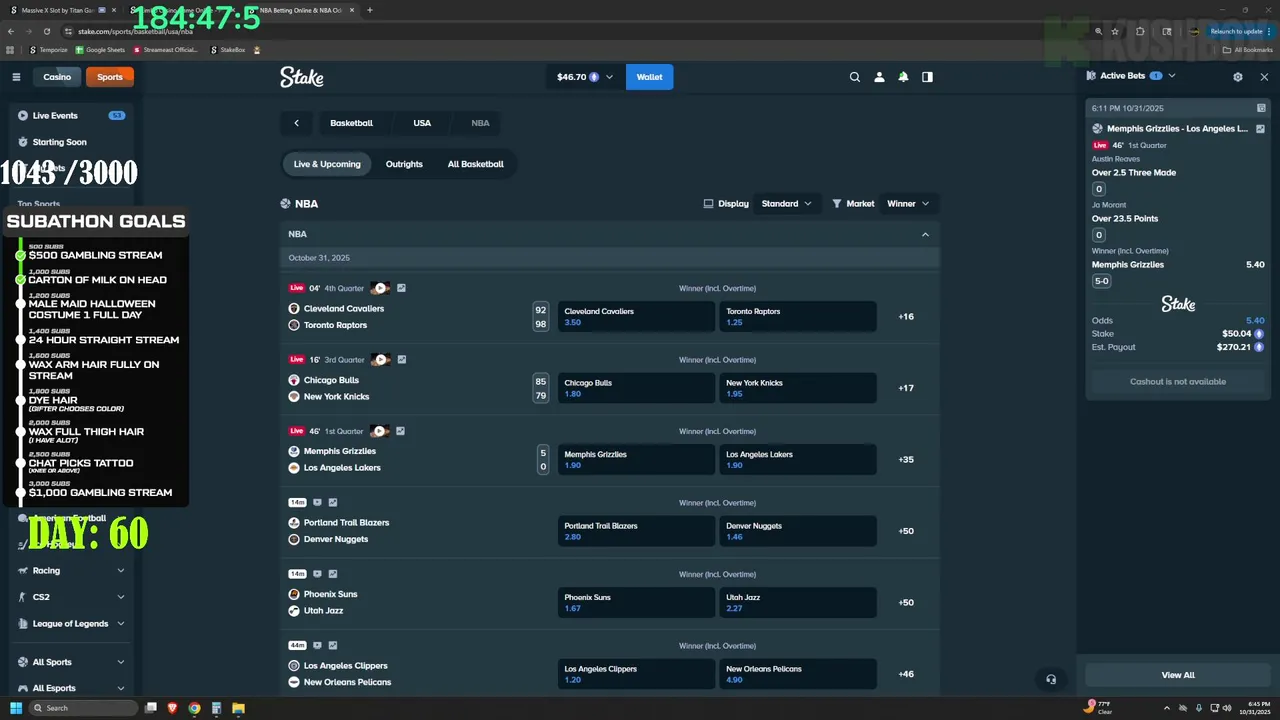1280x720 pixels.
Task: Click the Live Events sidebar icon
Action: 23,116
